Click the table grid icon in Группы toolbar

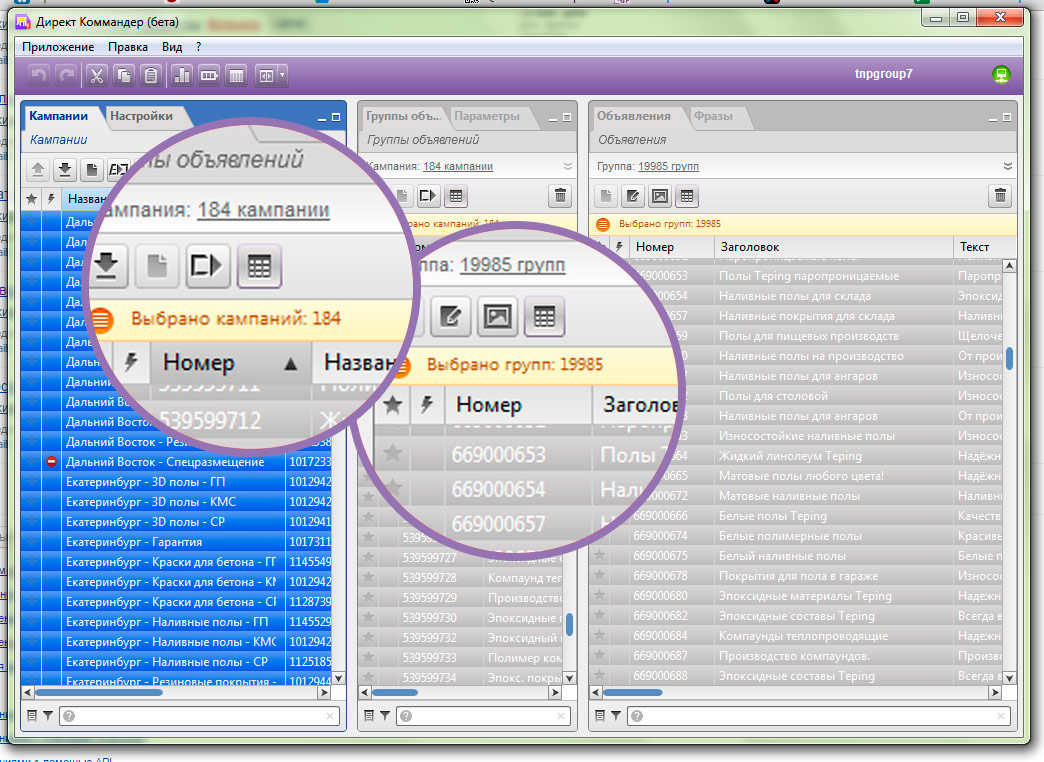pyautogui.click(x=456, y=196)
